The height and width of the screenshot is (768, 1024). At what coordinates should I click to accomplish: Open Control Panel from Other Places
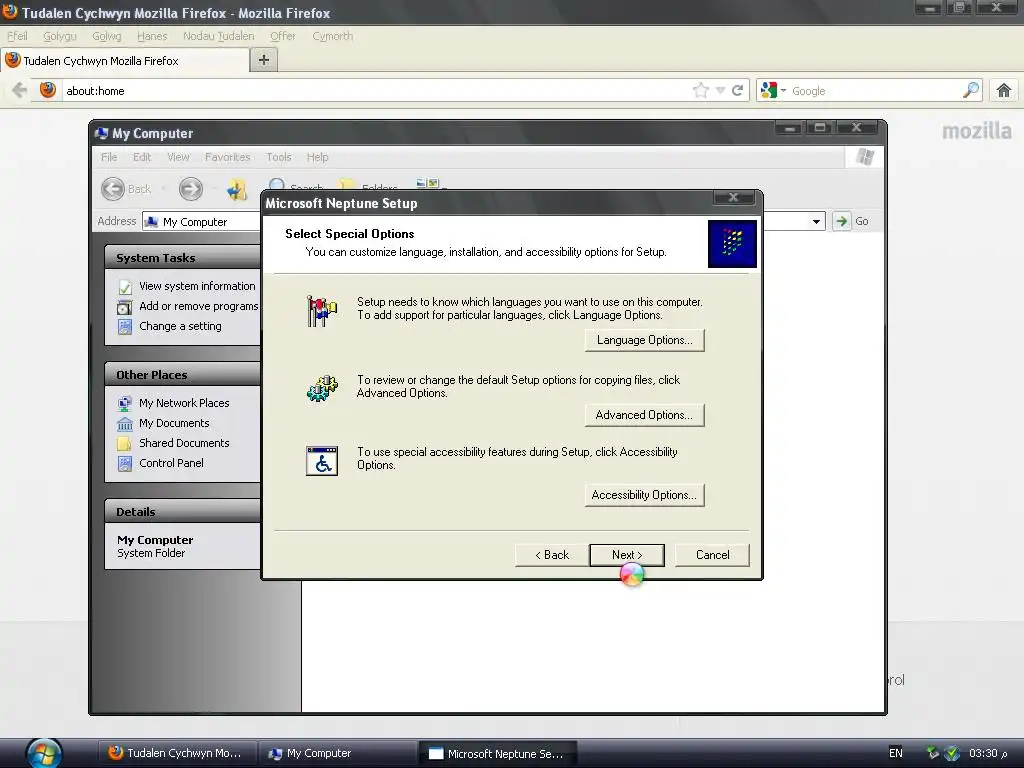tap(171, 463)
